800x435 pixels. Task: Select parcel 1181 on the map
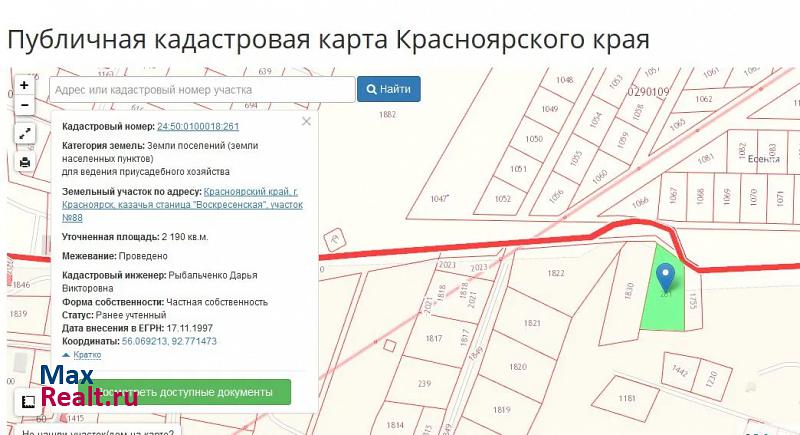627,398
